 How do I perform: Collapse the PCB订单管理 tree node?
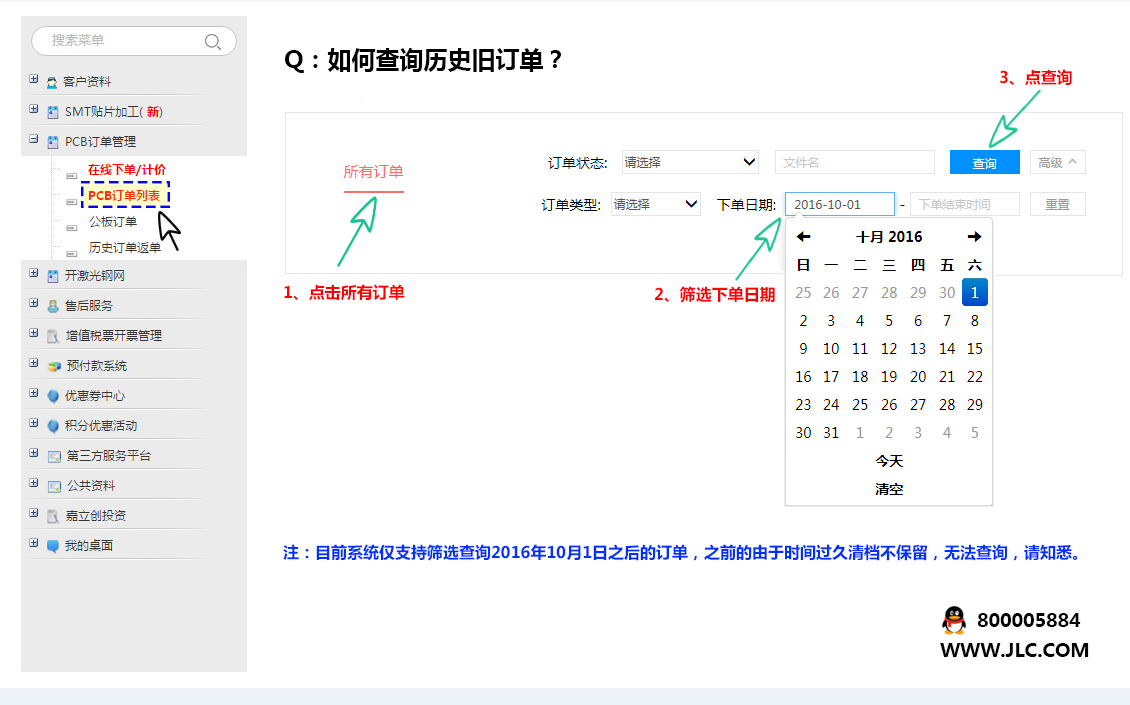(33, 139)
